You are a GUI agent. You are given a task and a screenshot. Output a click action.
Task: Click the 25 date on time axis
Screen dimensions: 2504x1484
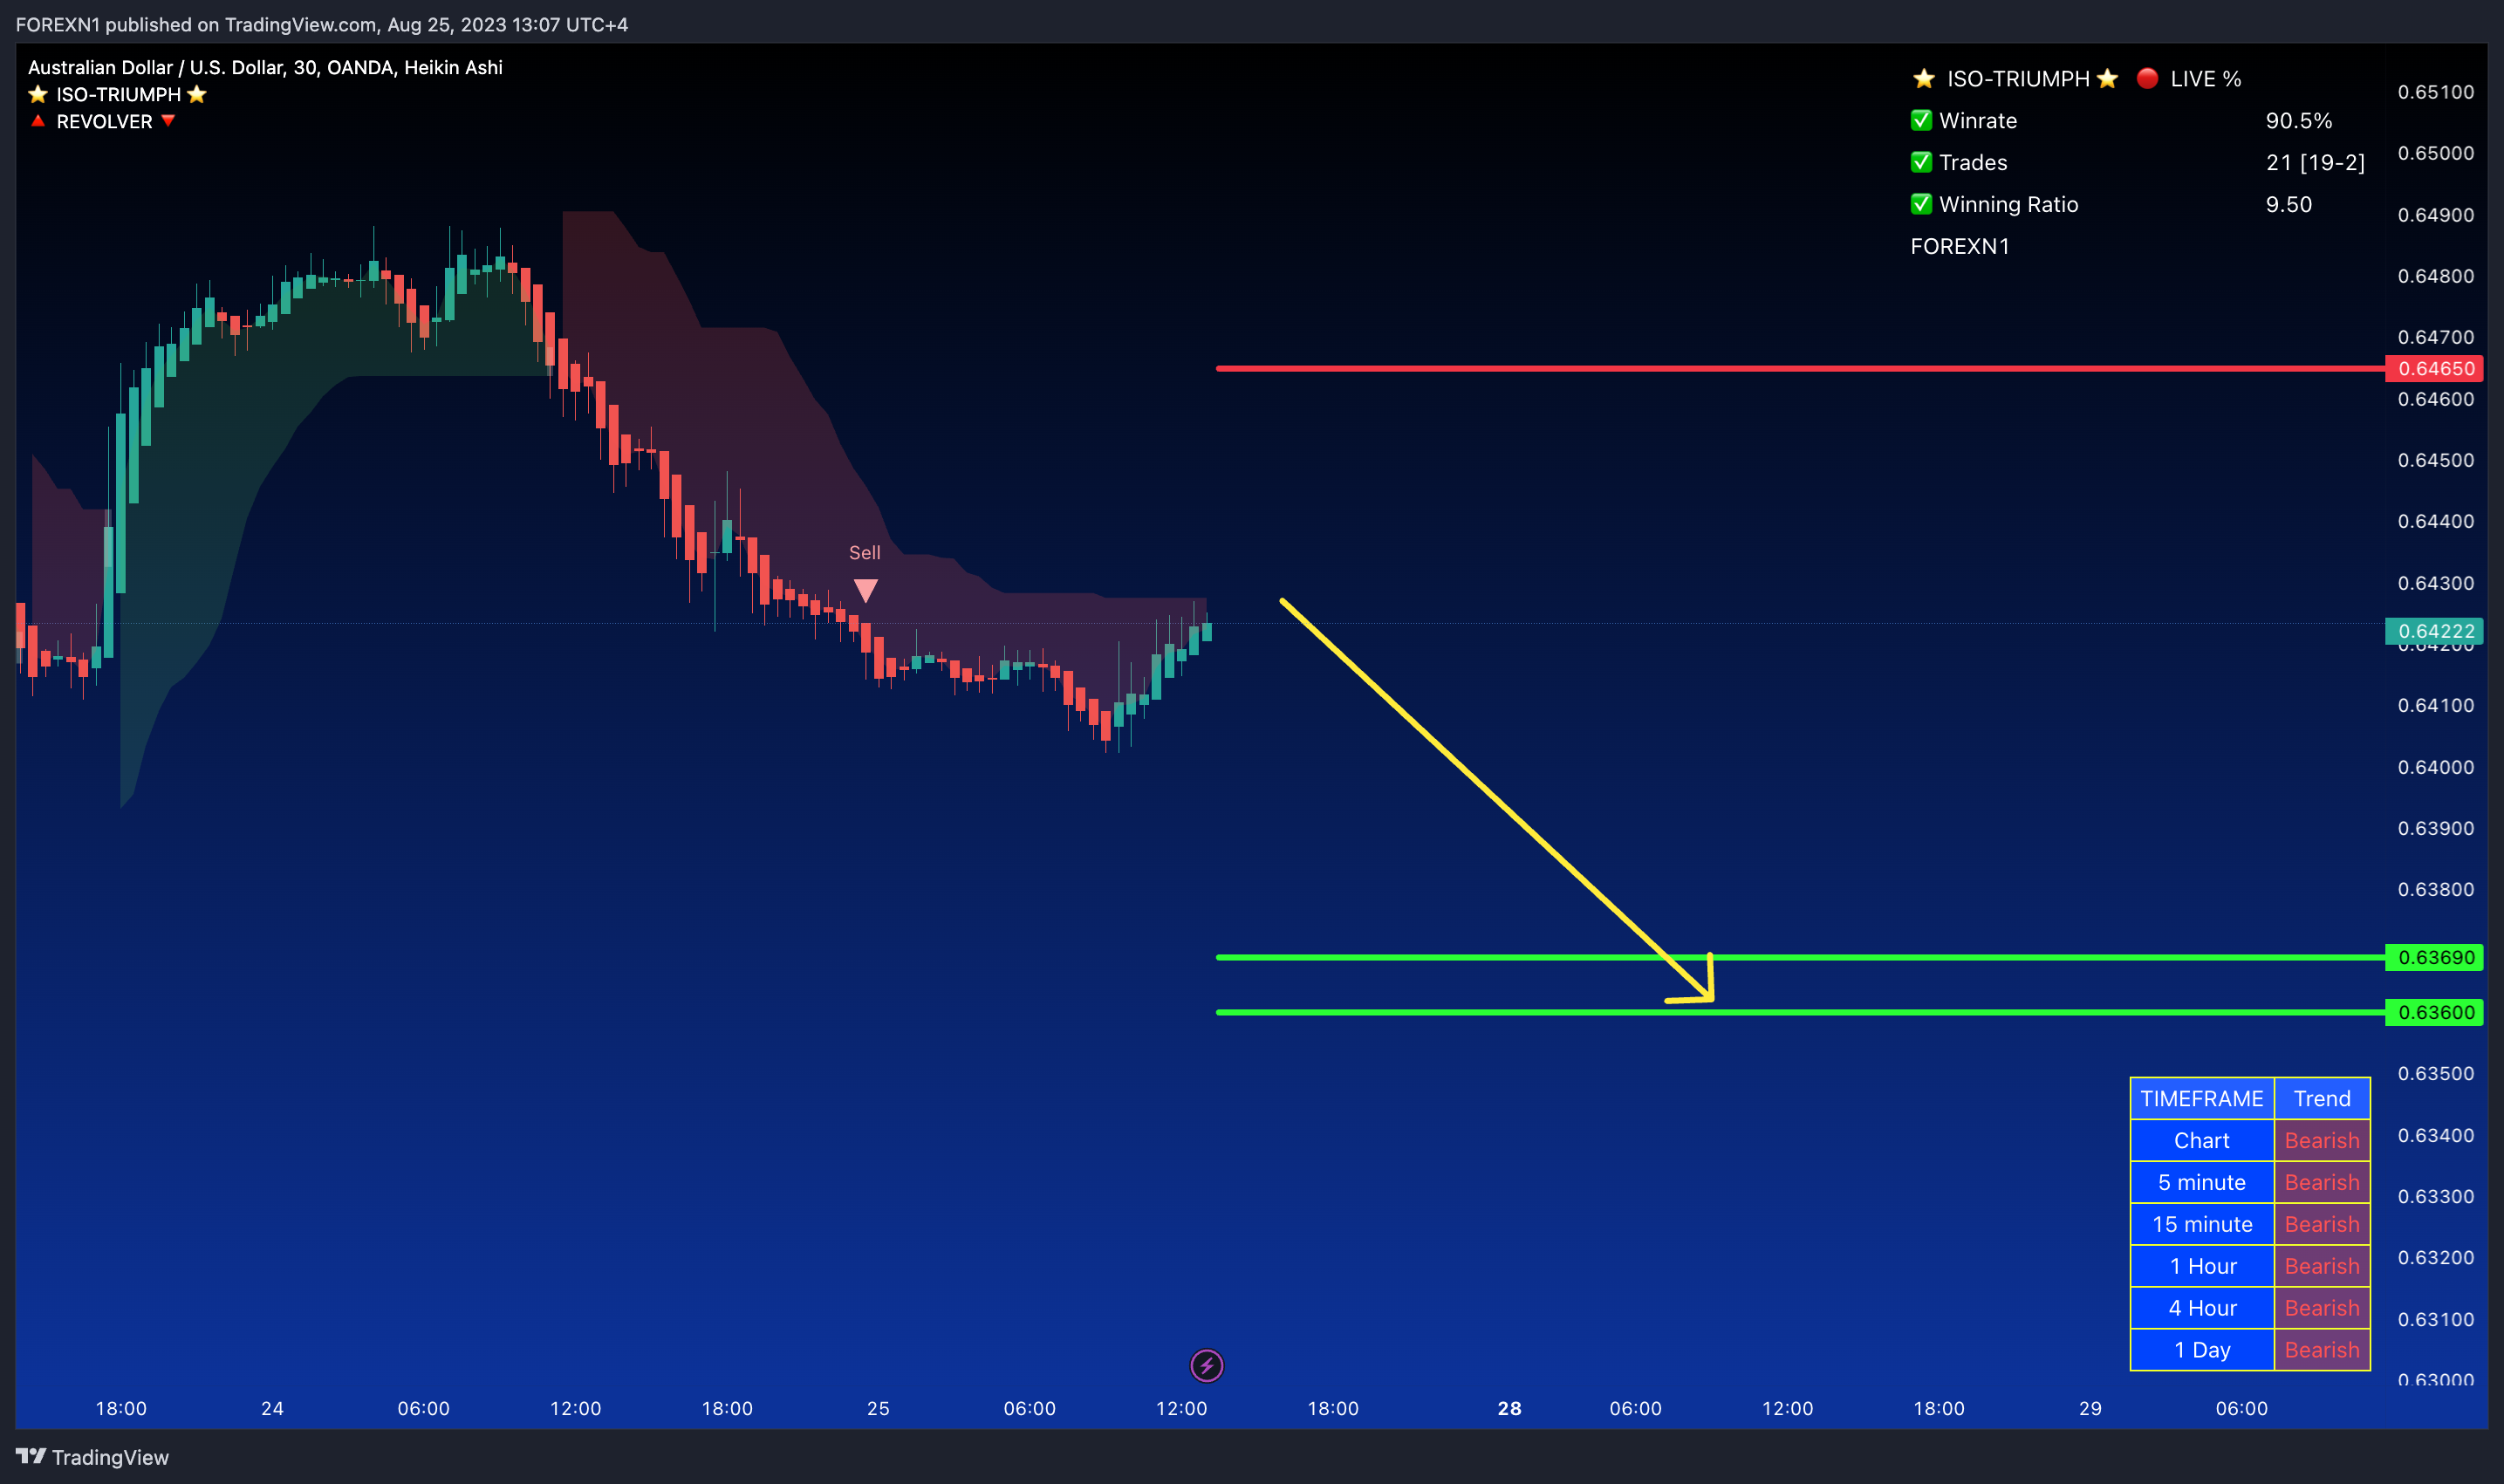pyautogui.click(x=878, y=1408)
